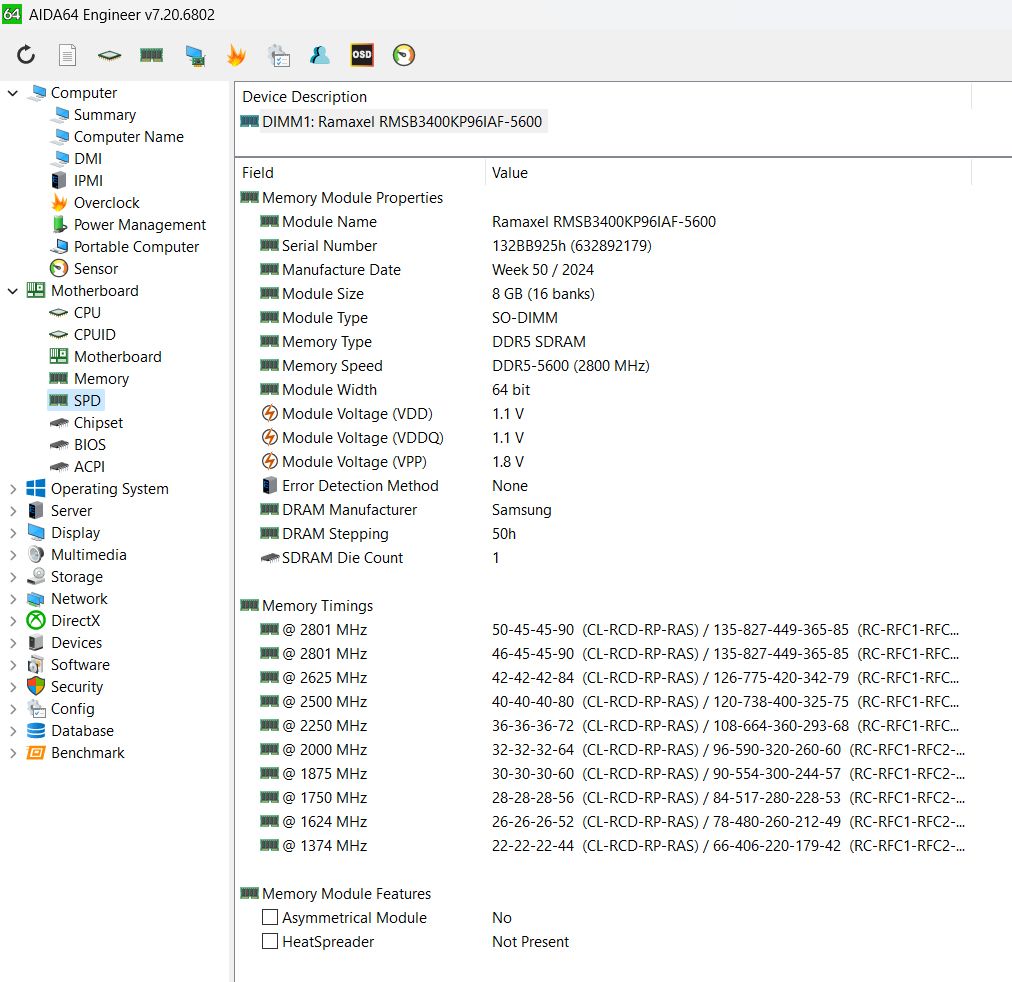Open the Overclock tree item
This screenshot has width=1012, height=982.
tap(106, 203)
